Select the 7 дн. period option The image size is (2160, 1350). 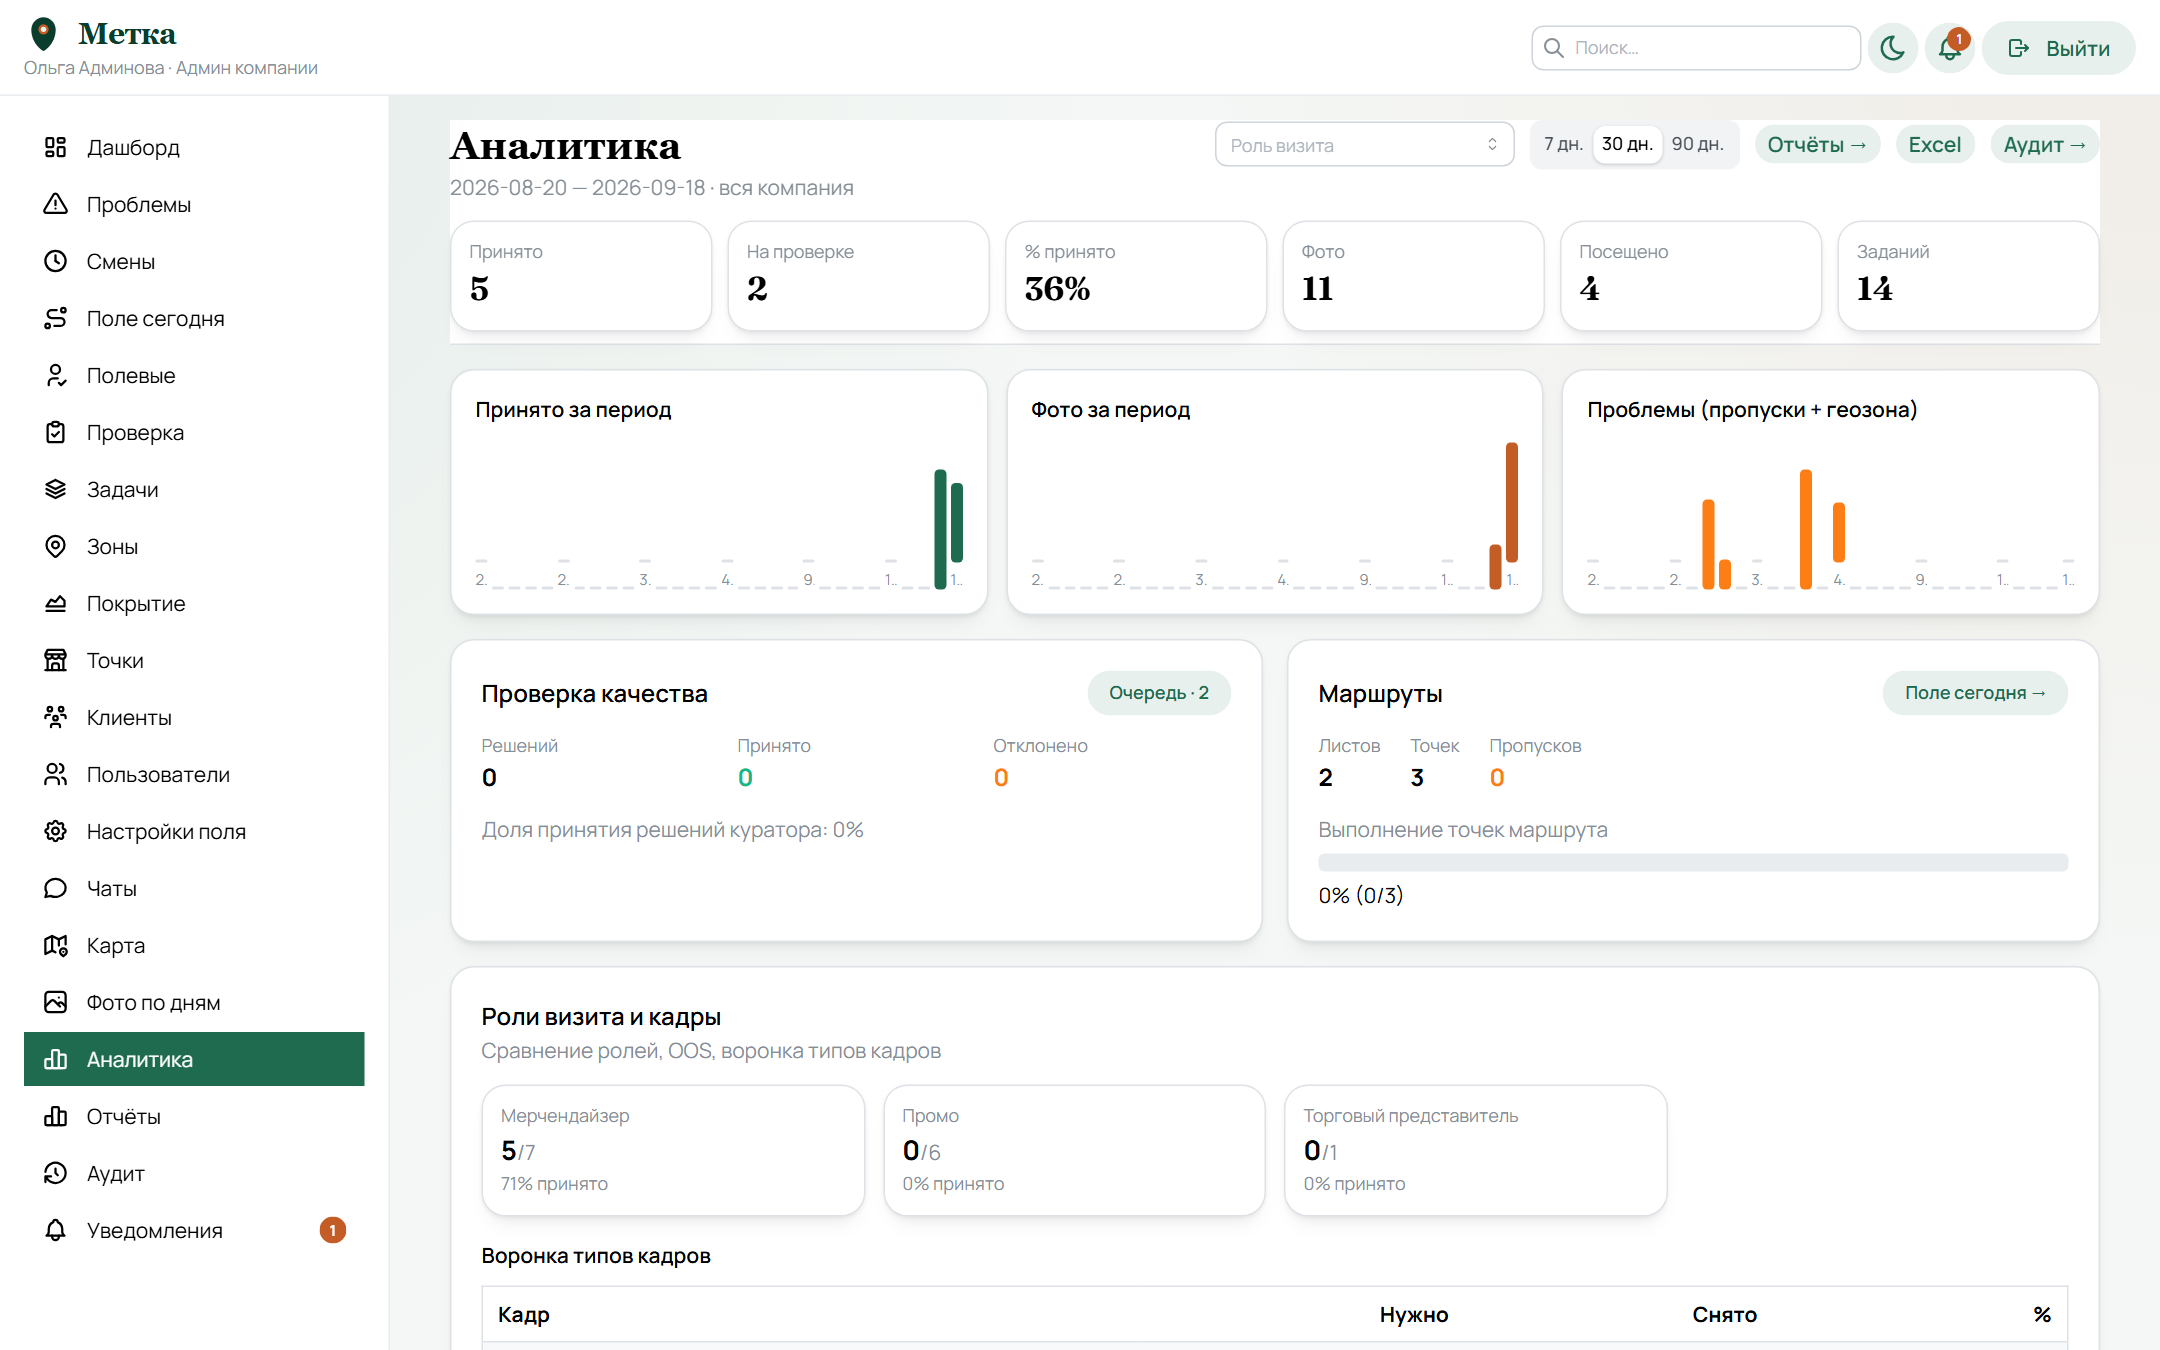1563,144
